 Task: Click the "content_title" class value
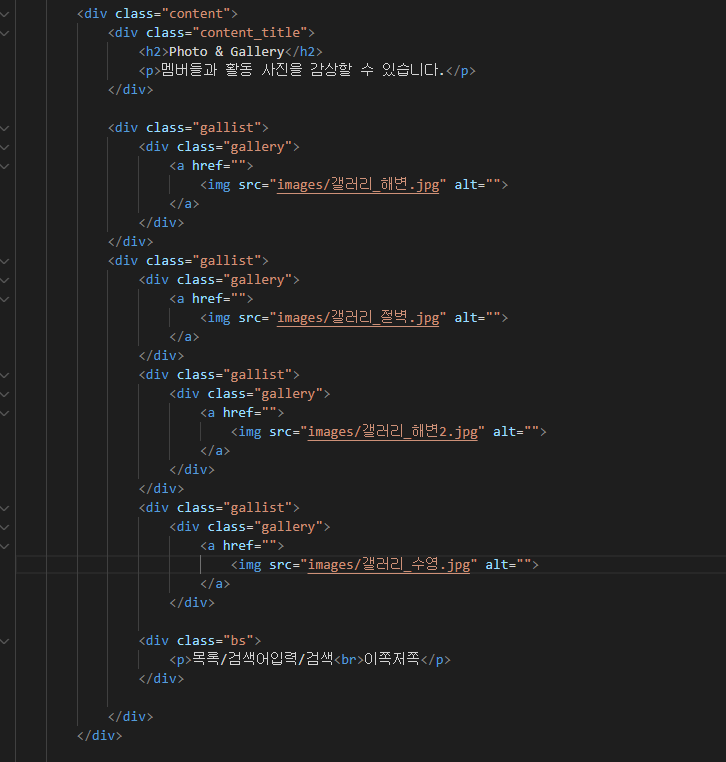click(250, 33)
